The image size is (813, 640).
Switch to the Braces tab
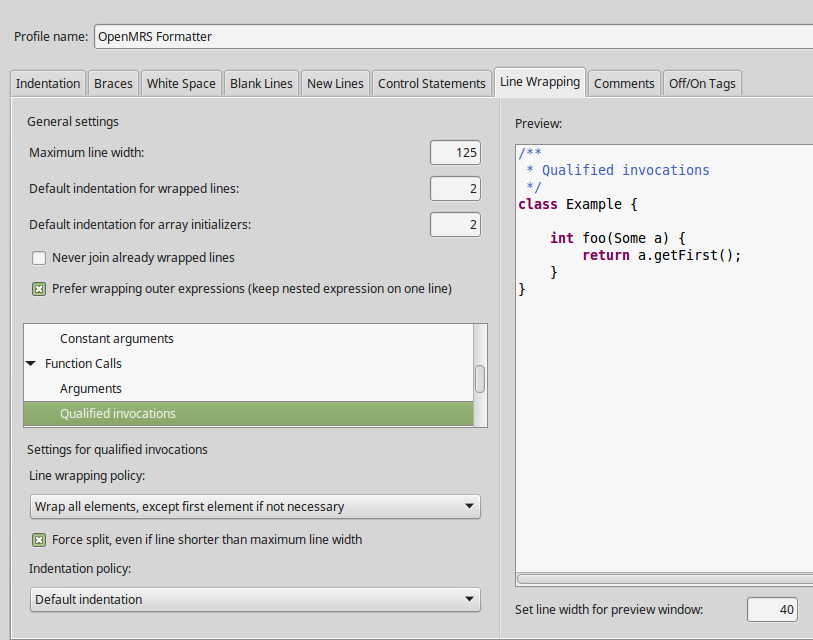tap(113, 83)
